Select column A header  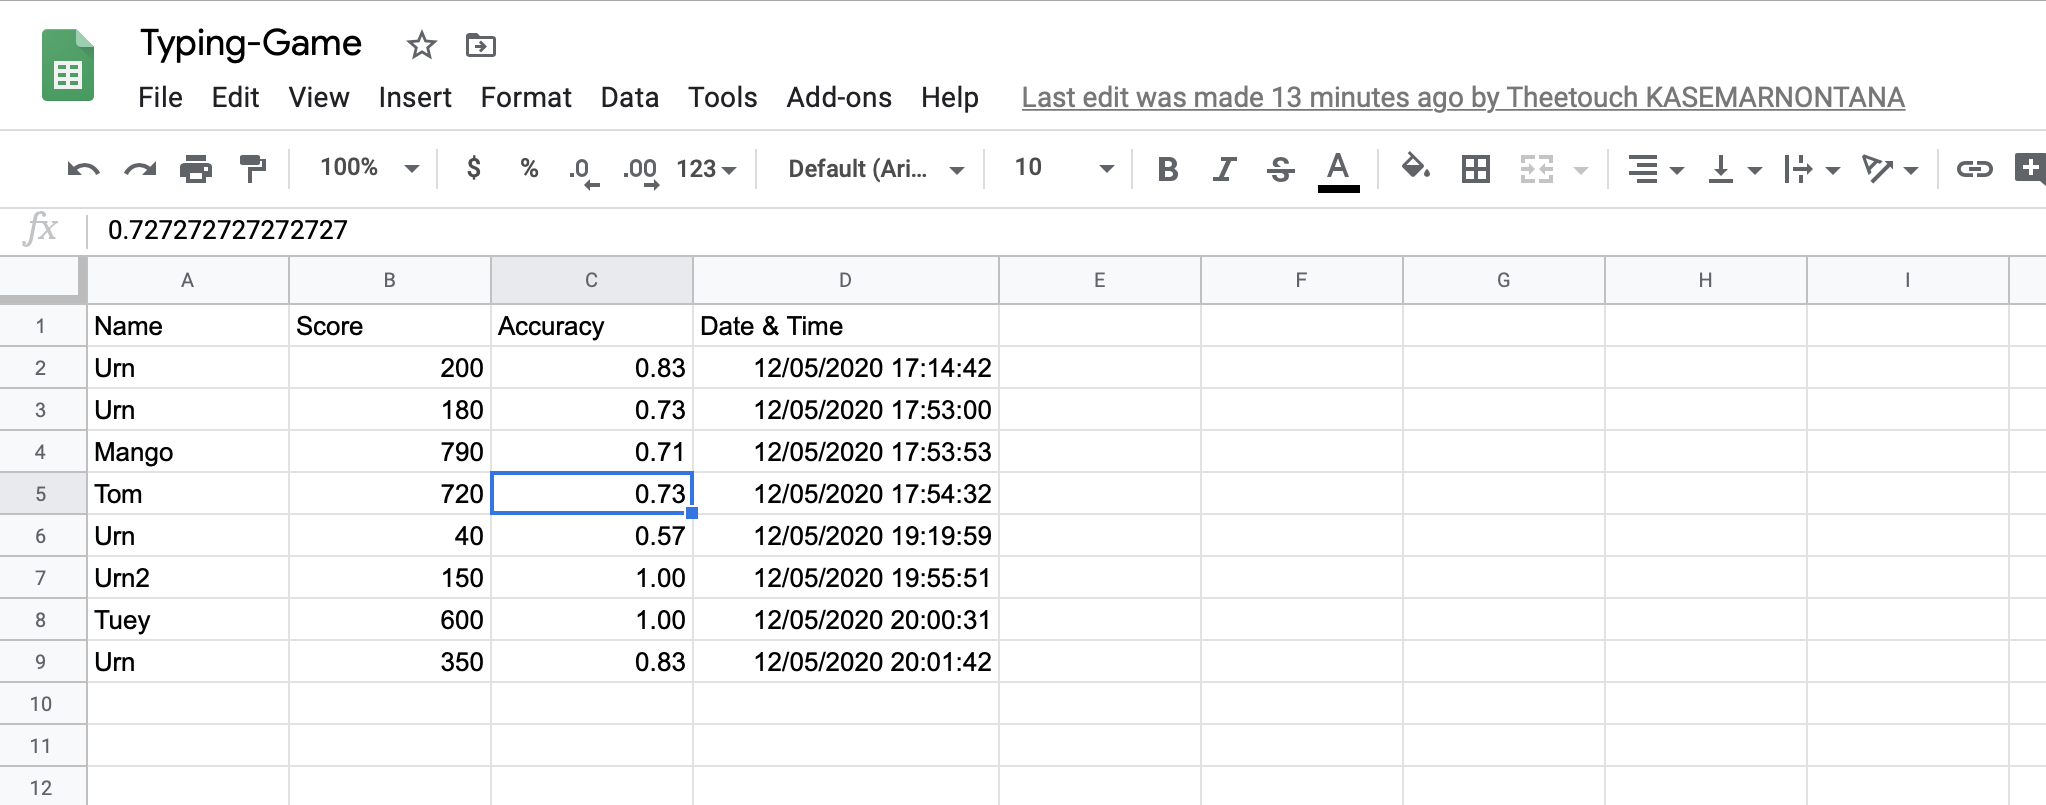point(188,280)
